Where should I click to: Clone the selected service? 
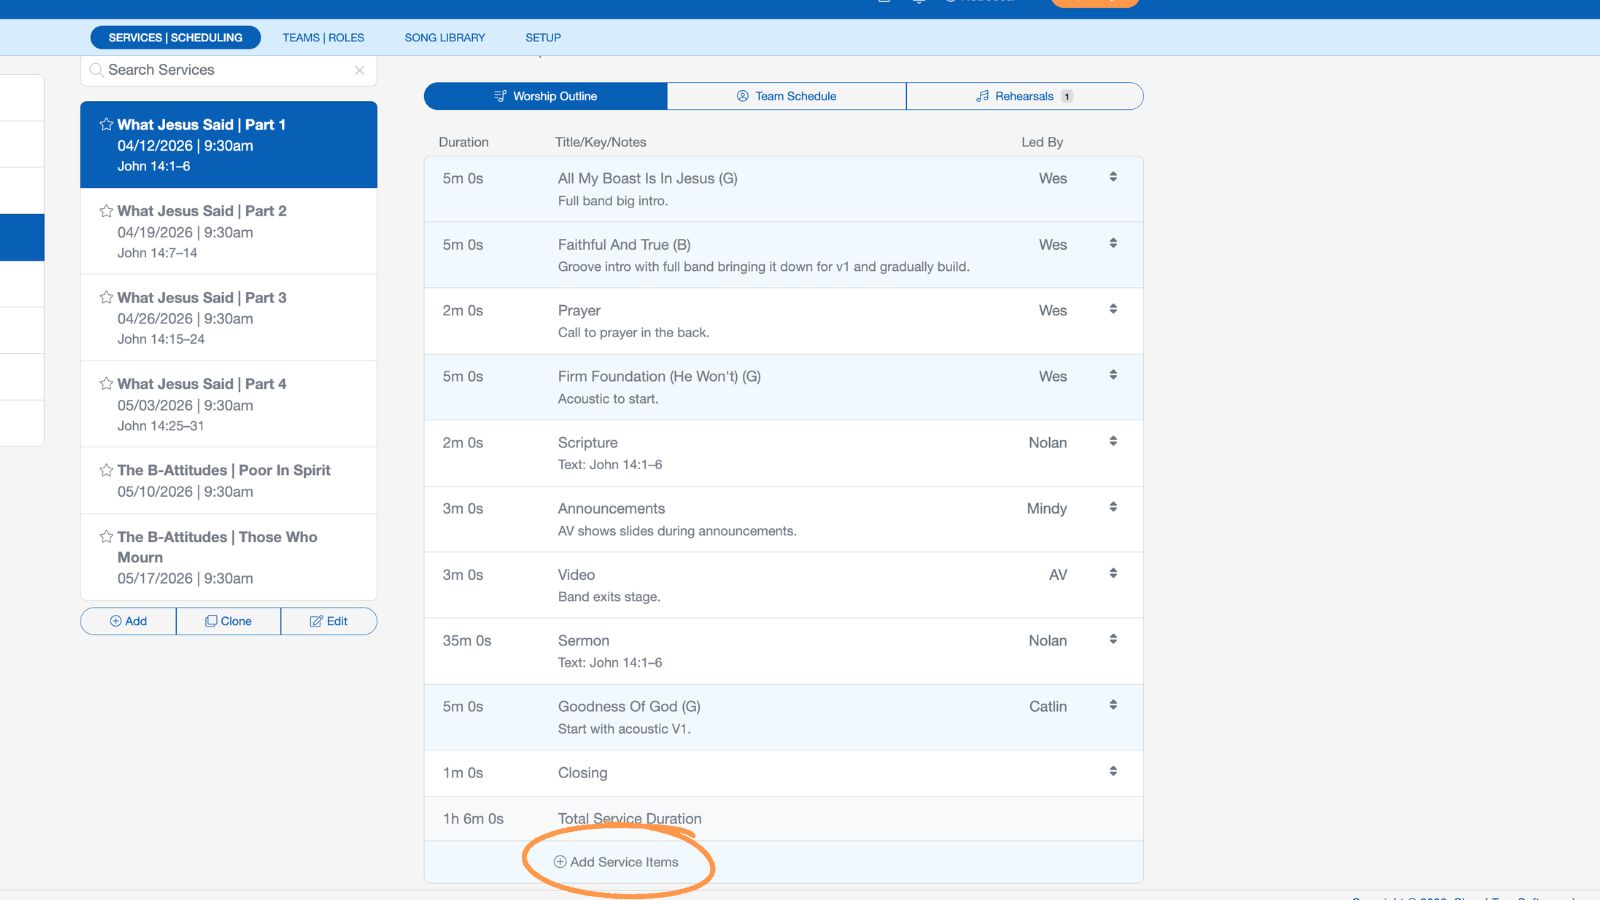pyautogui.click(x=228, y=621)
